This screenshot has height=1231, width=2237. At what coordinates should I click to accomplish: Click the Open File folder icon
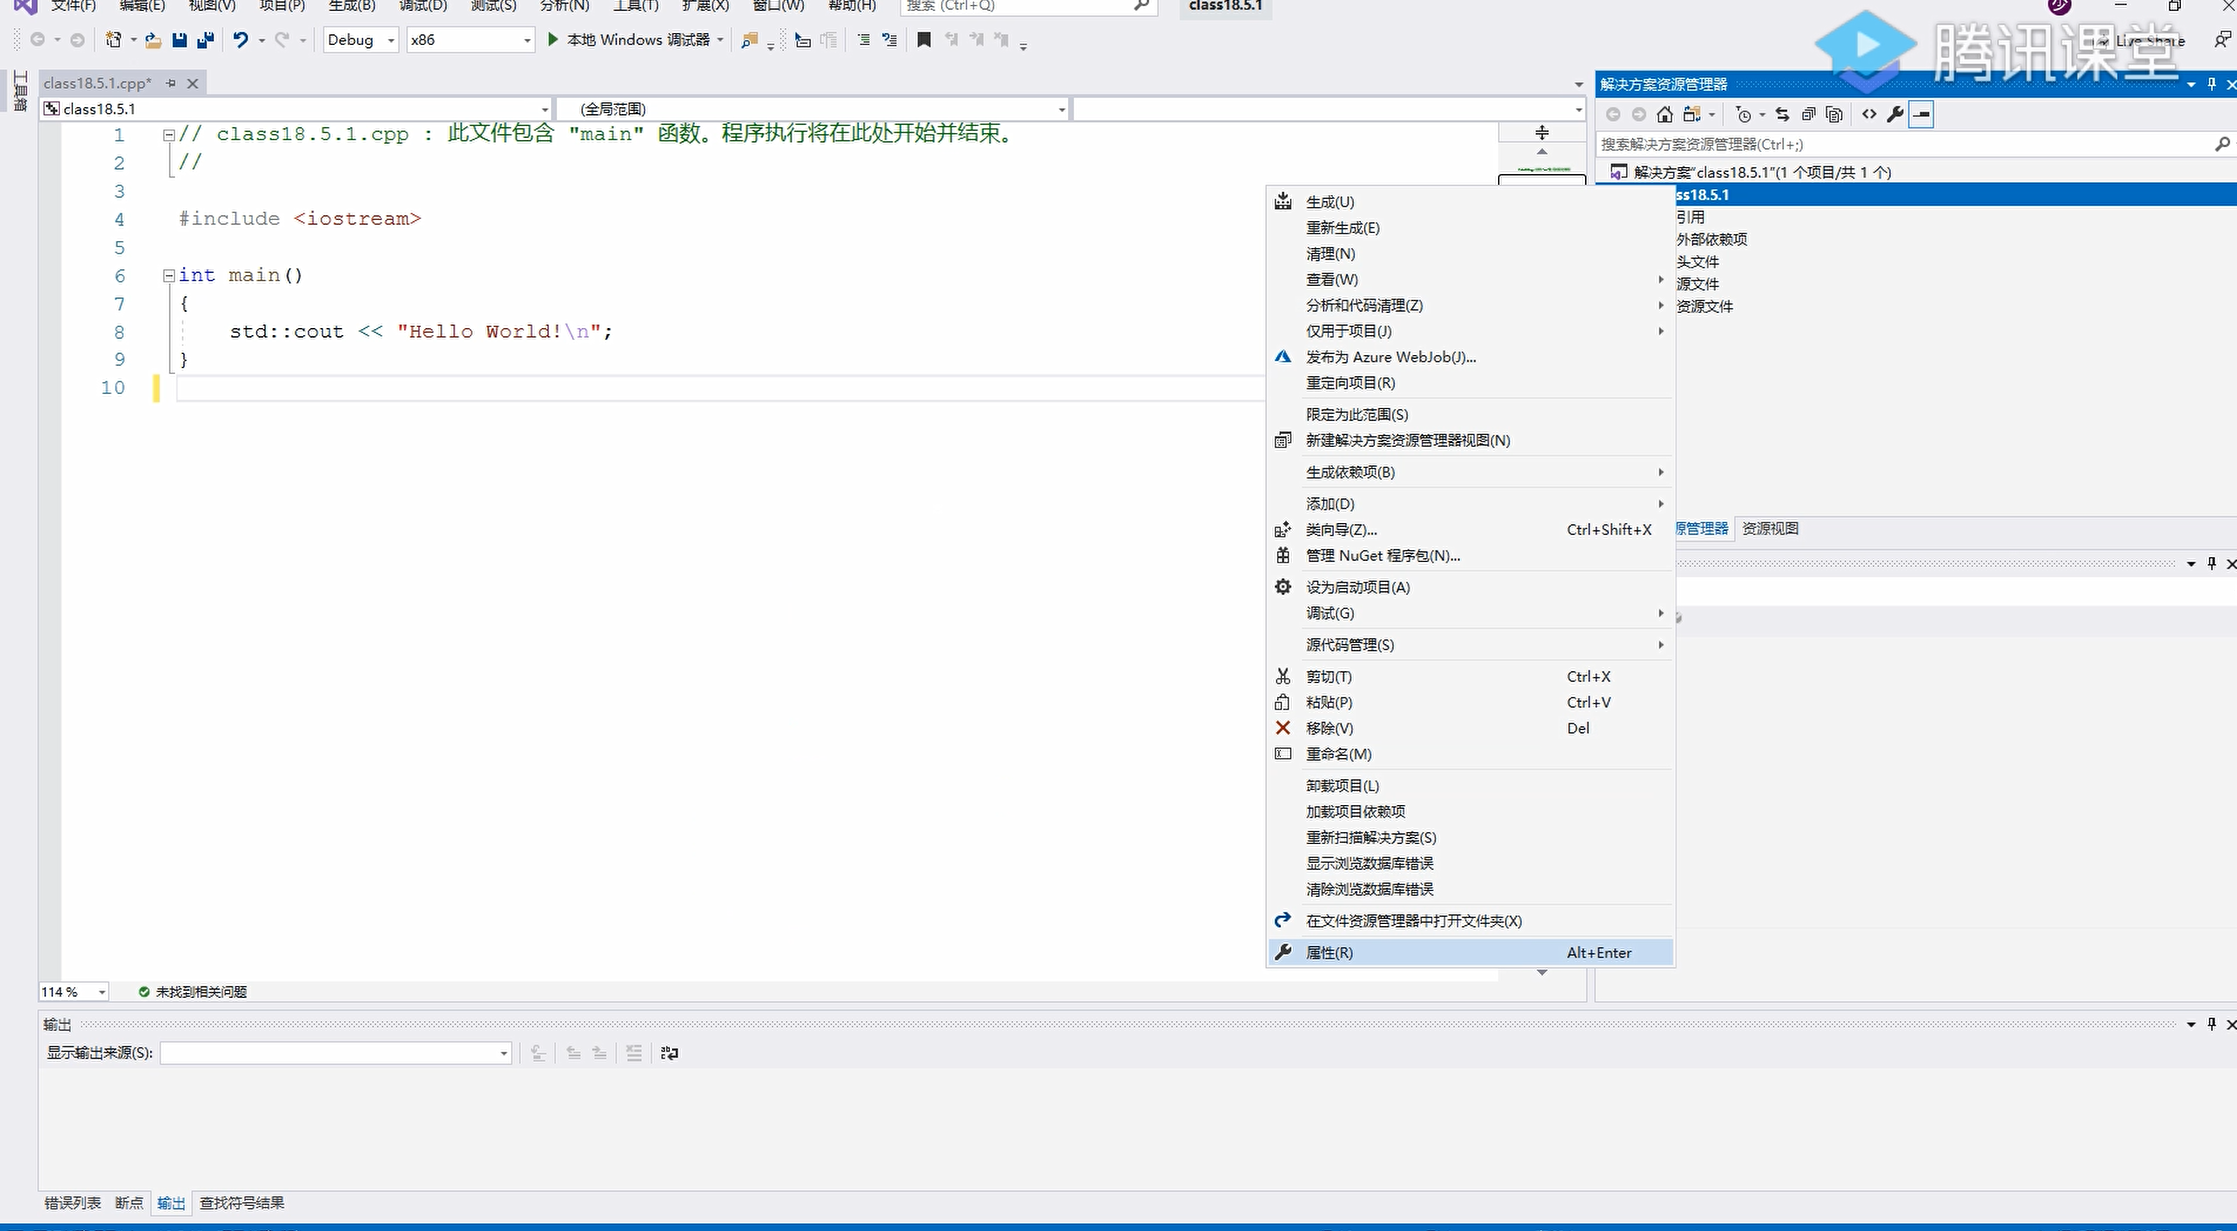tap(153, 40)
